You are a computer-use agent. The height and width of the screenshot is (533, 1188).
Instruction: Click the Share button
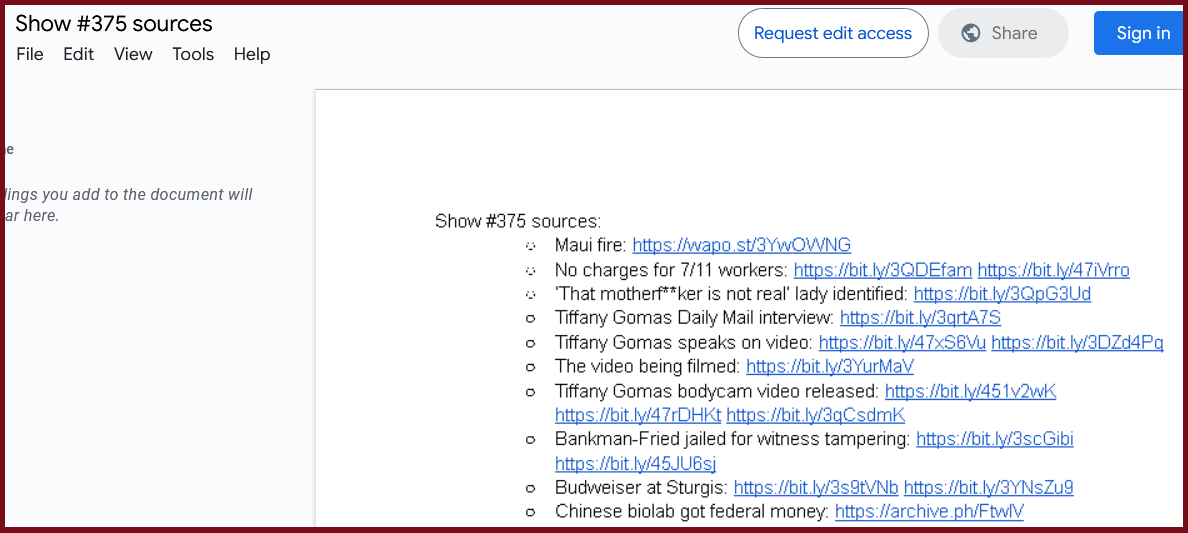tap(1003, 33)
